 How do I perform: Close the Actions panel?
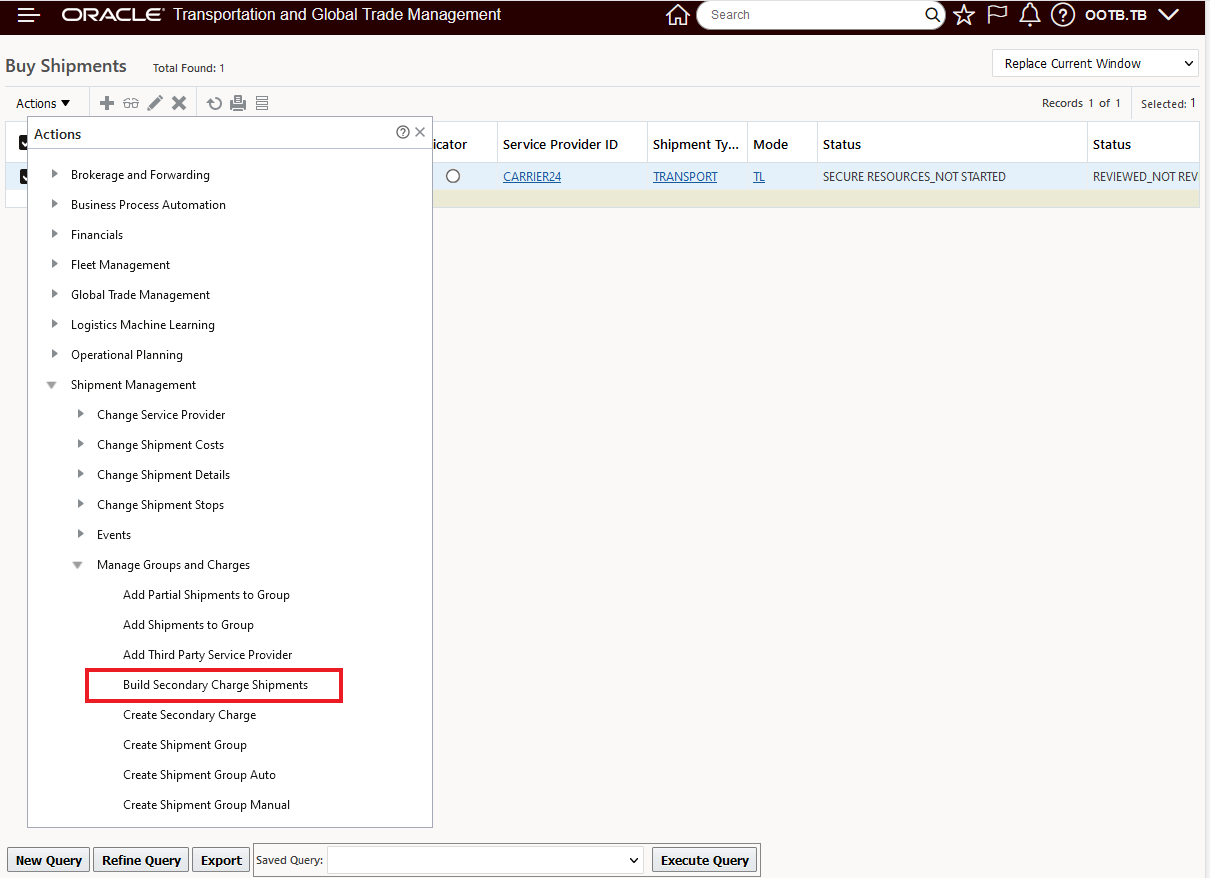[x=420, y=132]
